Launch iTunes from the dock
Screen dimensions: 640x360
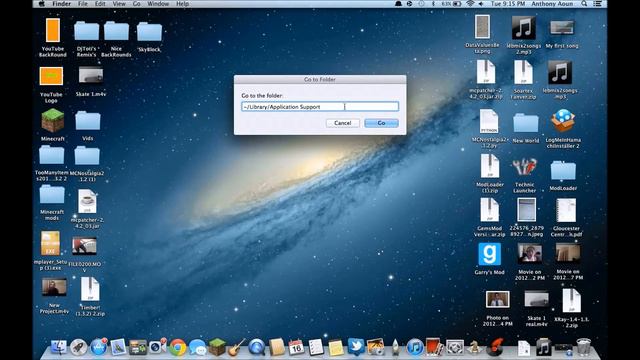[415, 347]
